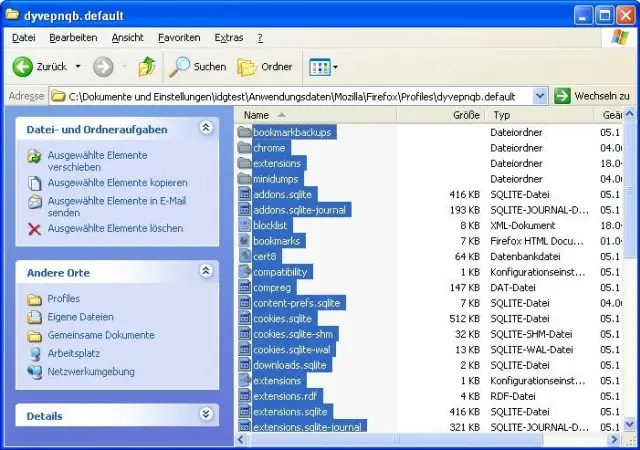Click the Wechseln zu go button
The image size is (640, 450).
[591, 96]
